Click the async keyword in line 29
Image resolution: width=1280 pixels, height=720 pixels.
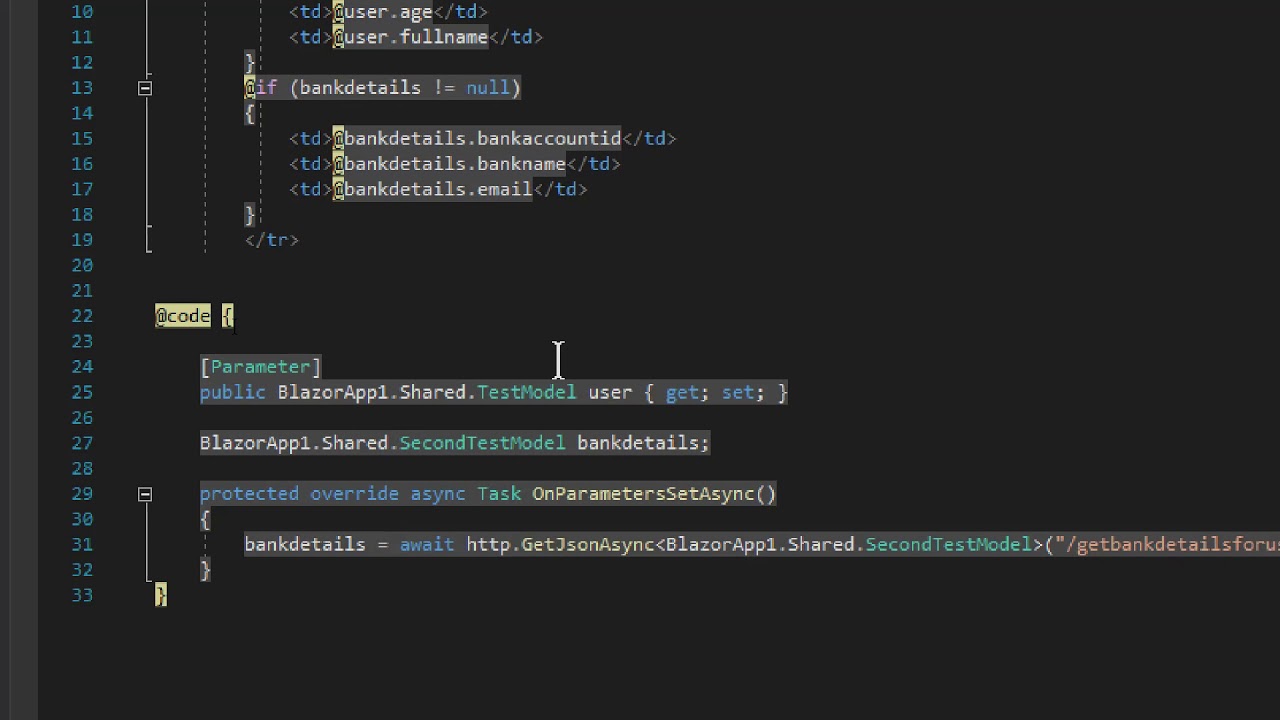pyautogui.click(x=438, y=494)
